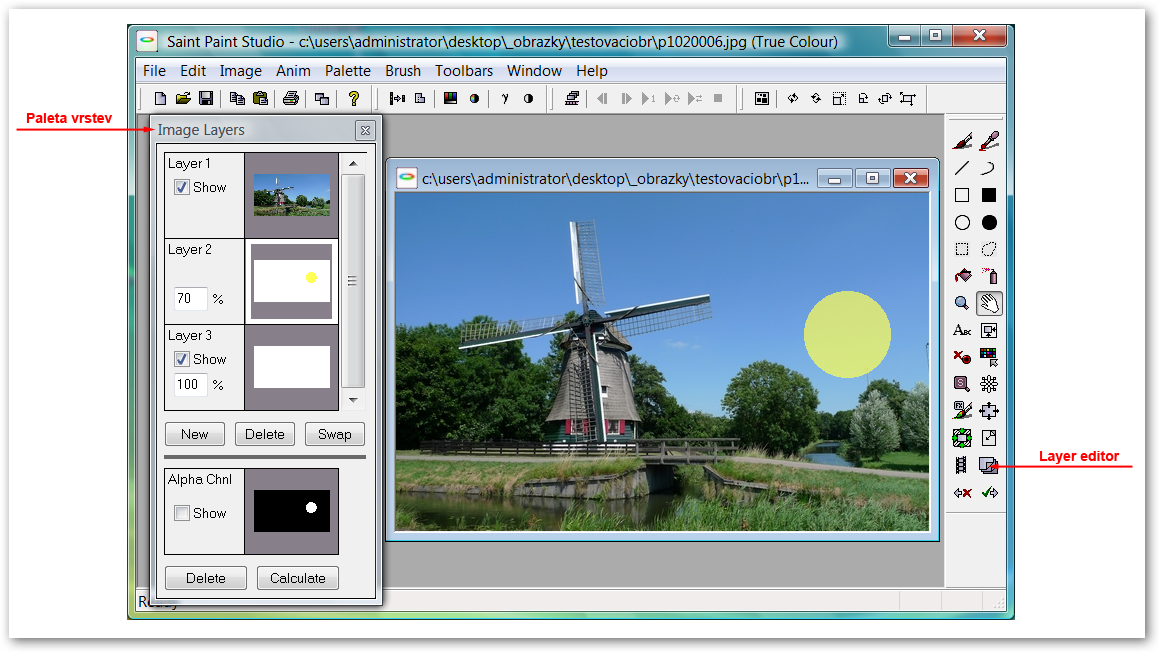This screenshot has width=1159, height=652.
Task: Open the Window menu
Action: point(534,71)
